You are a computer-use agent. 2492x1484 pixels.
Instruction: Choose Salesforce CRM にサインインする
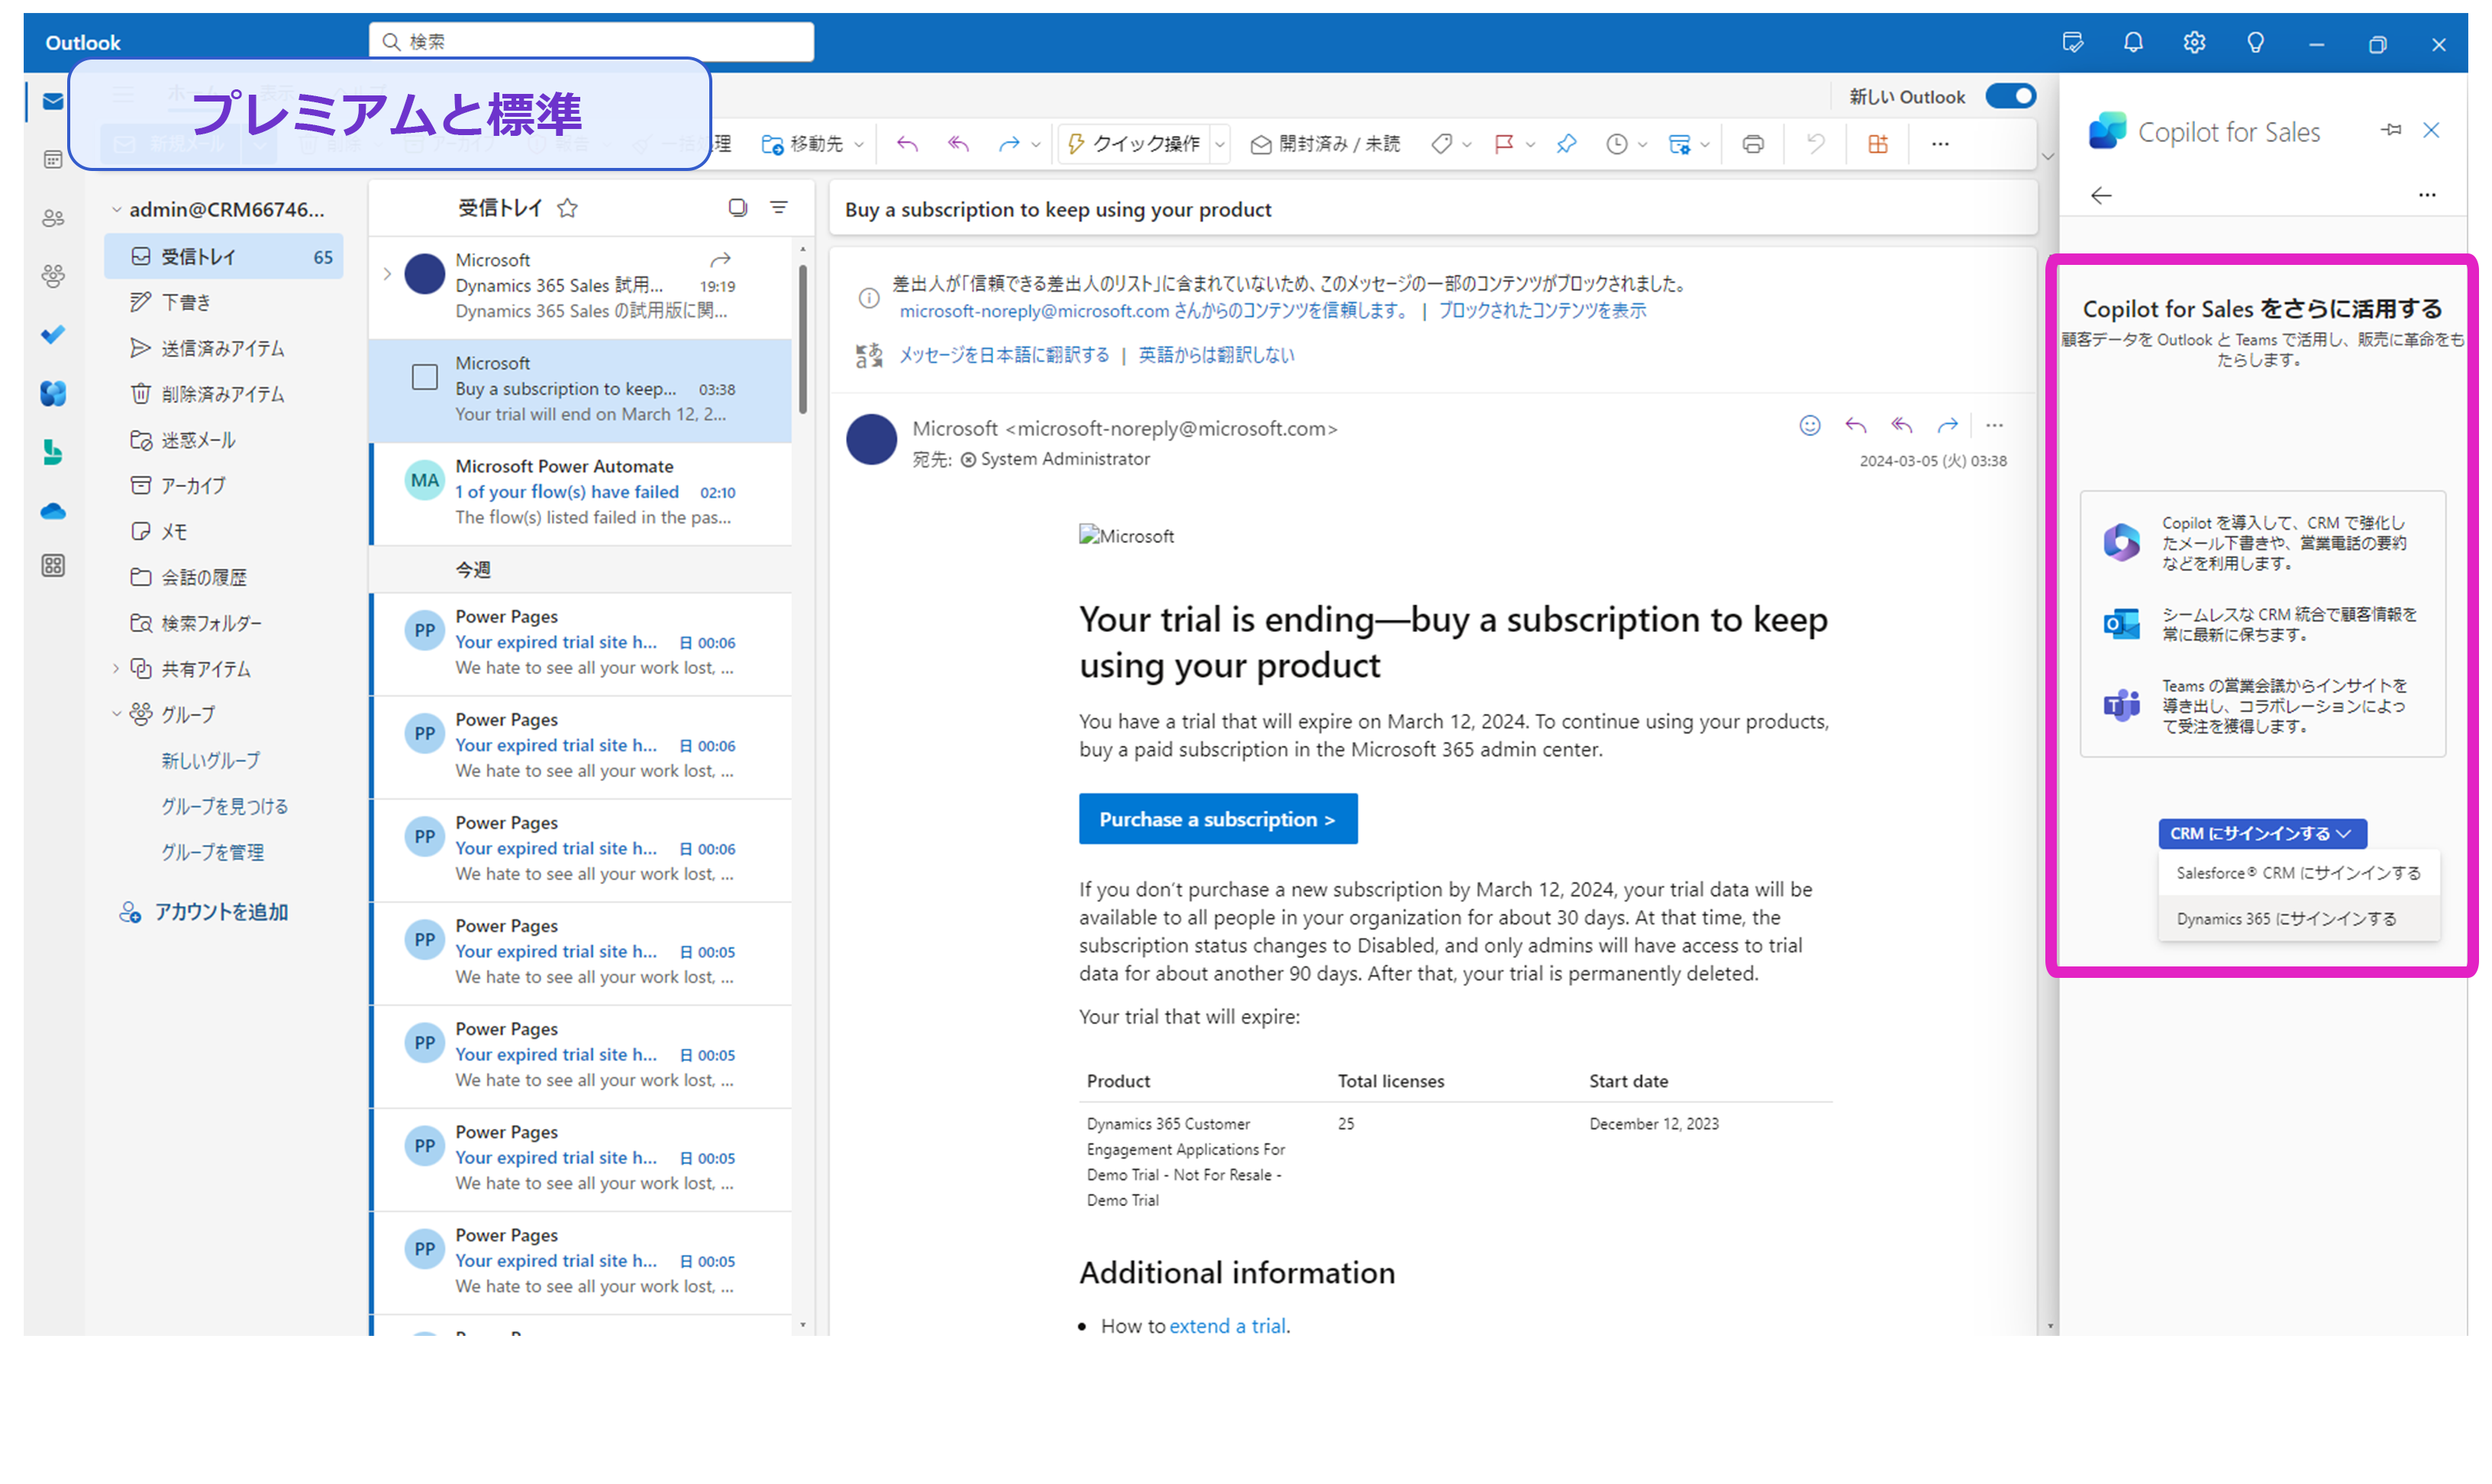pyautogui.click(x=2298, y=873)
